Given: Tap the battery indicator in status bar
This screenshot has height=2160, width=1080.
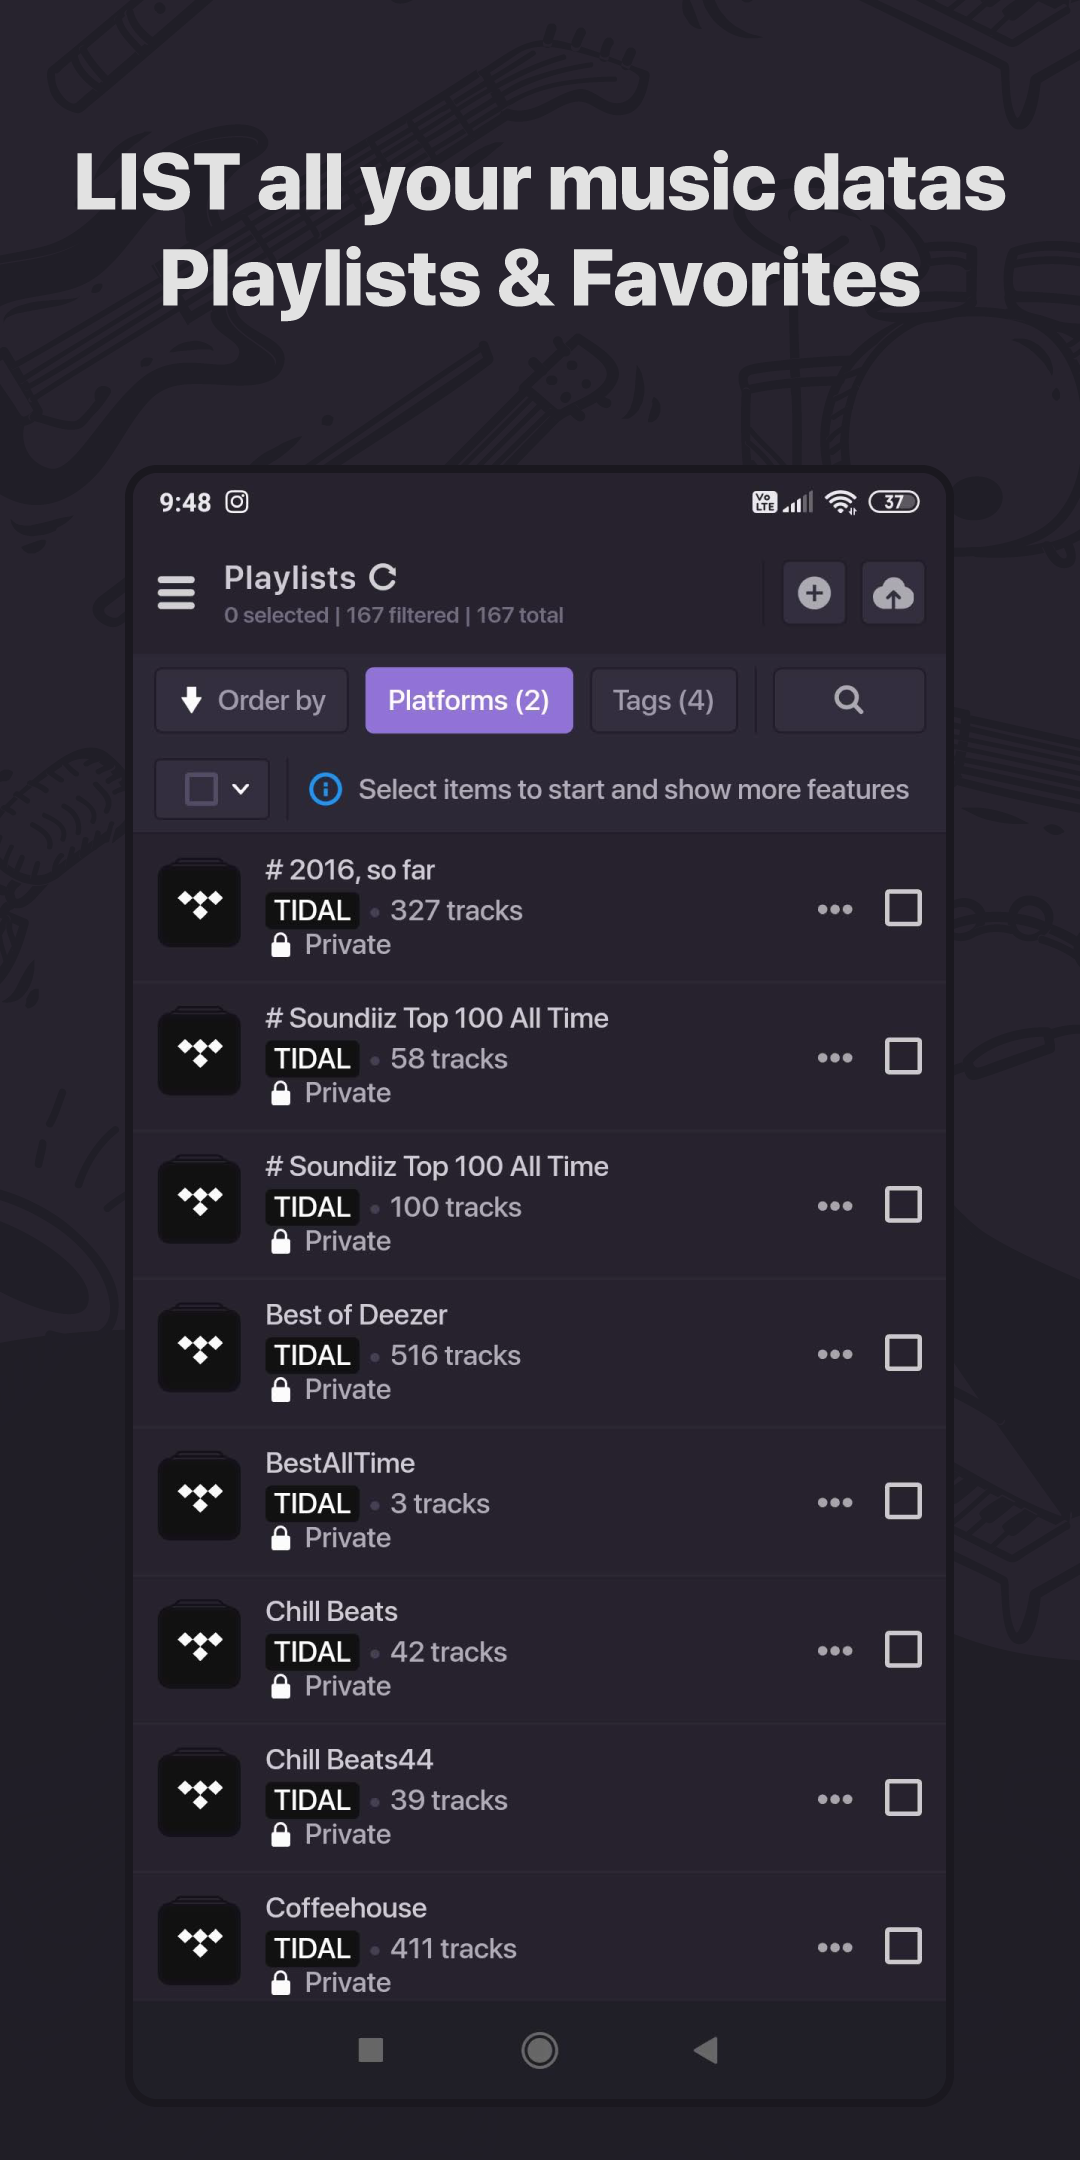Looking at the screenshot, I should click(x=893, y=502).
